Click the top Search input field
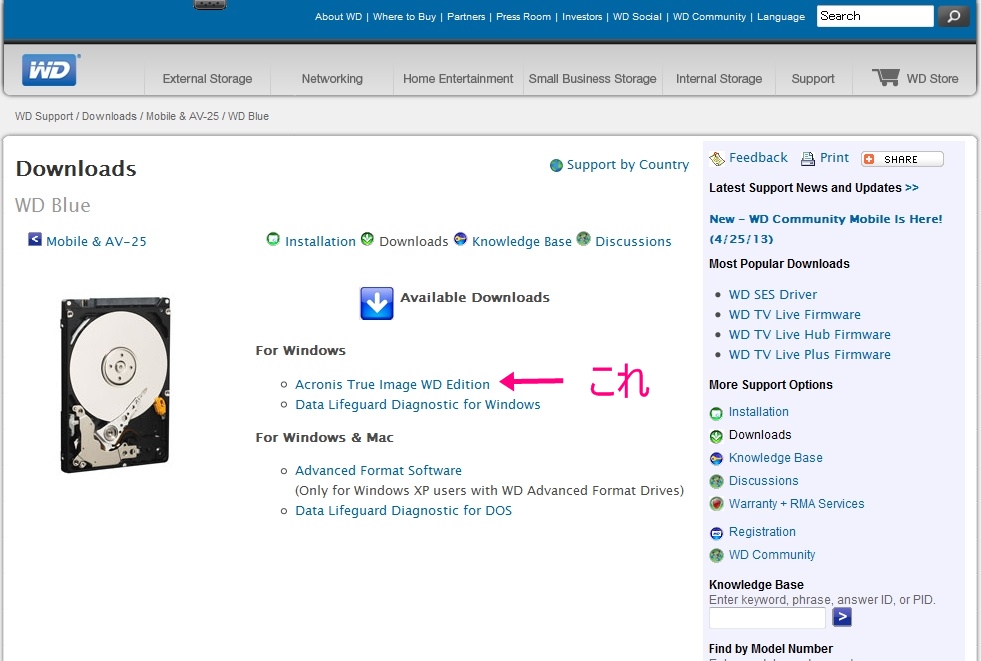This screenshot has height=661, width=981. pos(875,16)
